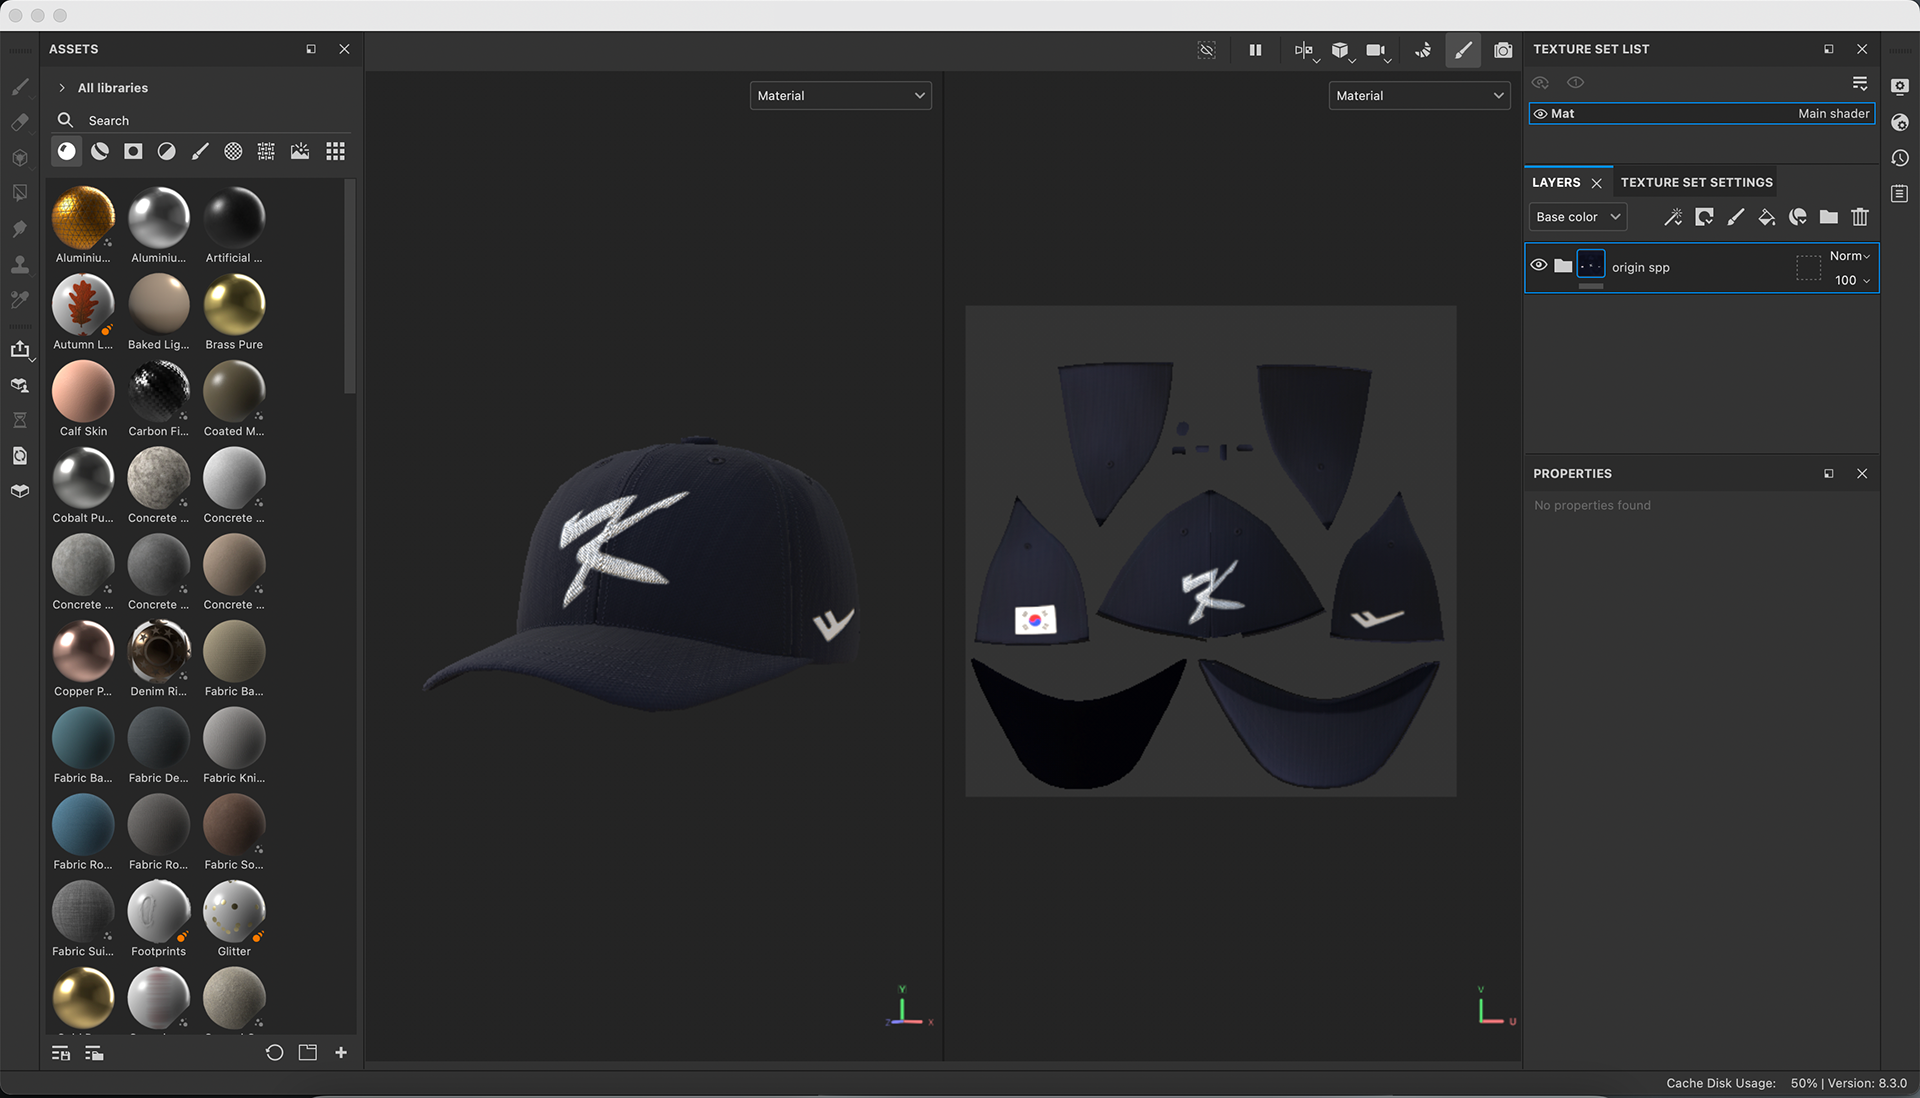Open the Base color channel dropdown
The height and width of the screenshot is (1098, 1920).
[1578, 217]
